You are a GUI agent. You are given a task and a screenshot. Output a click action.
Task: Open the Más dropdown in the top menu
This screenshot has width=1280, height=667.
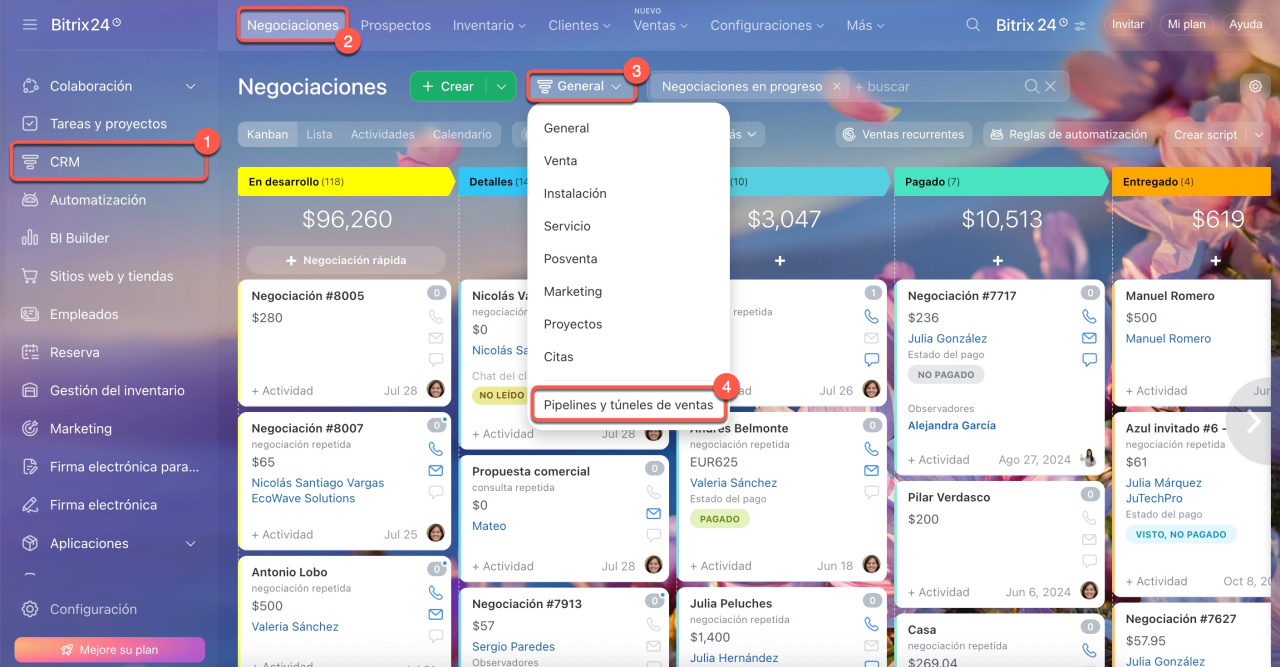pos(866,25)
